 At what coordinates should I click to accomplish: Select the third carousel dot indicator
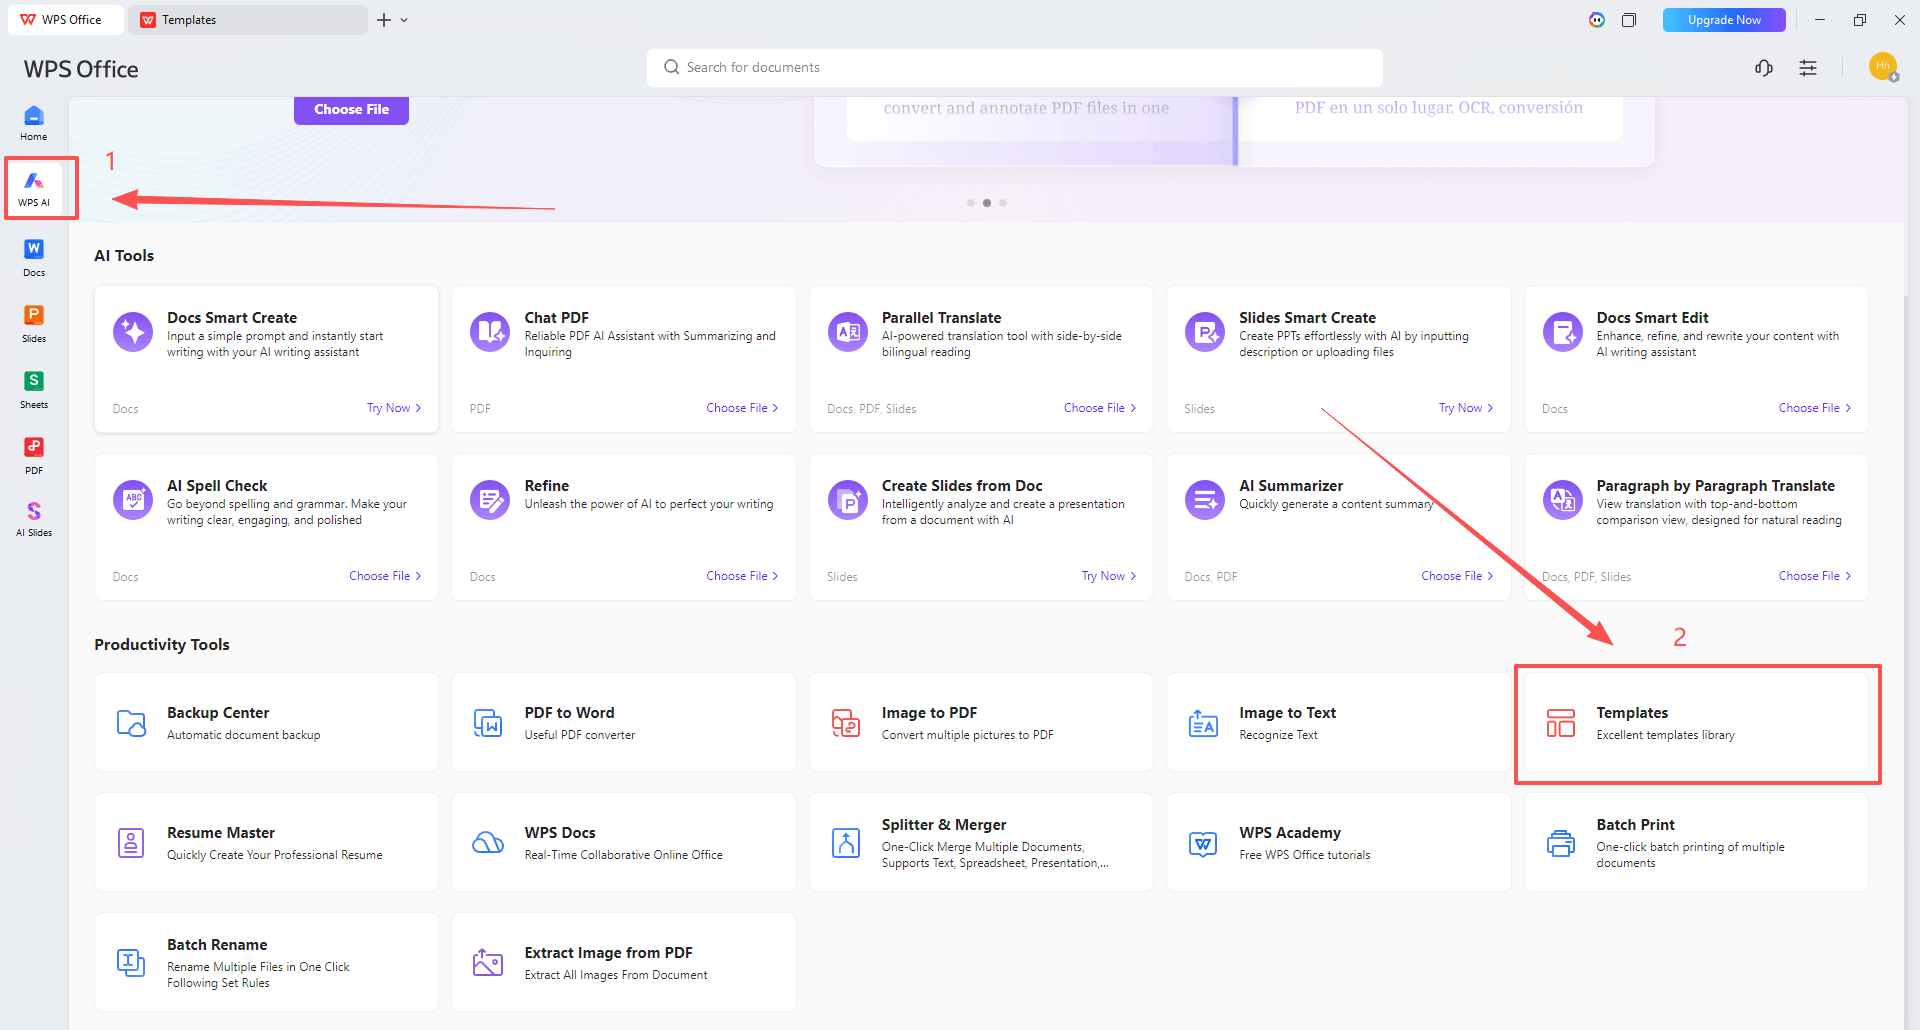click(x=1003, y=203)
